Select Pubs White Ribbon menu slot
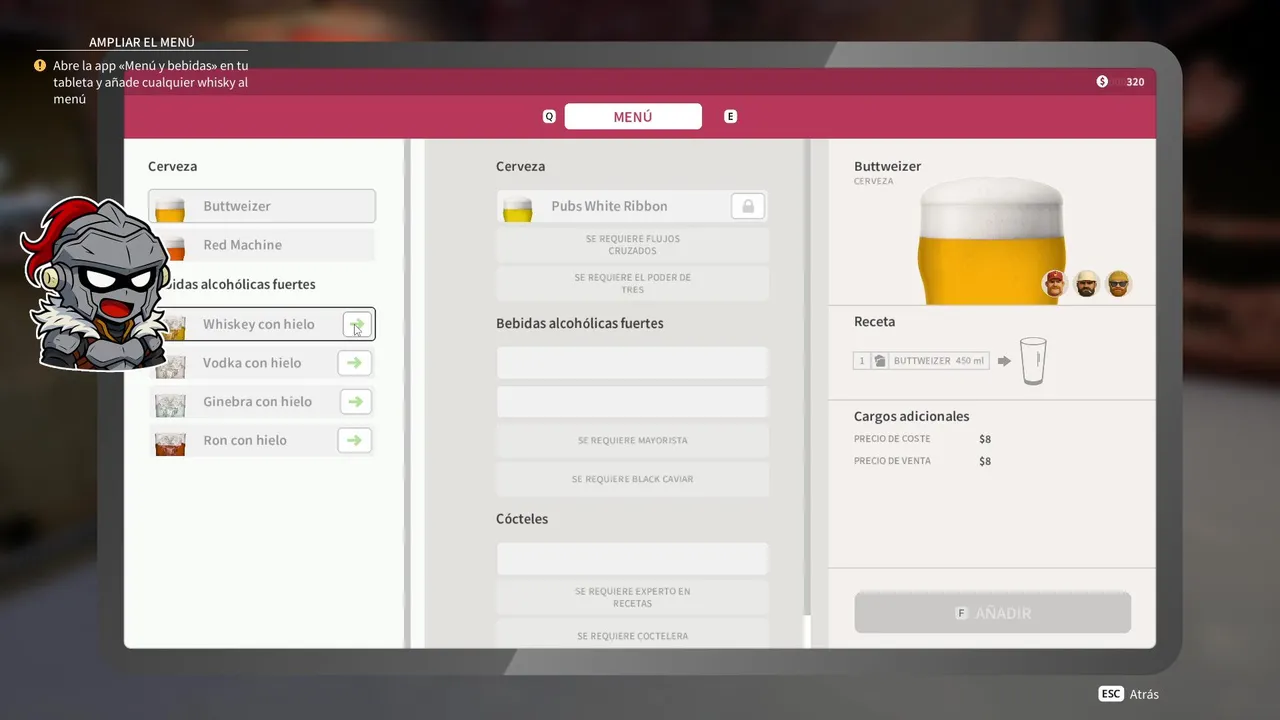Image resolution: width=1280 pixels, height=720 pixels. coord(632,206)
